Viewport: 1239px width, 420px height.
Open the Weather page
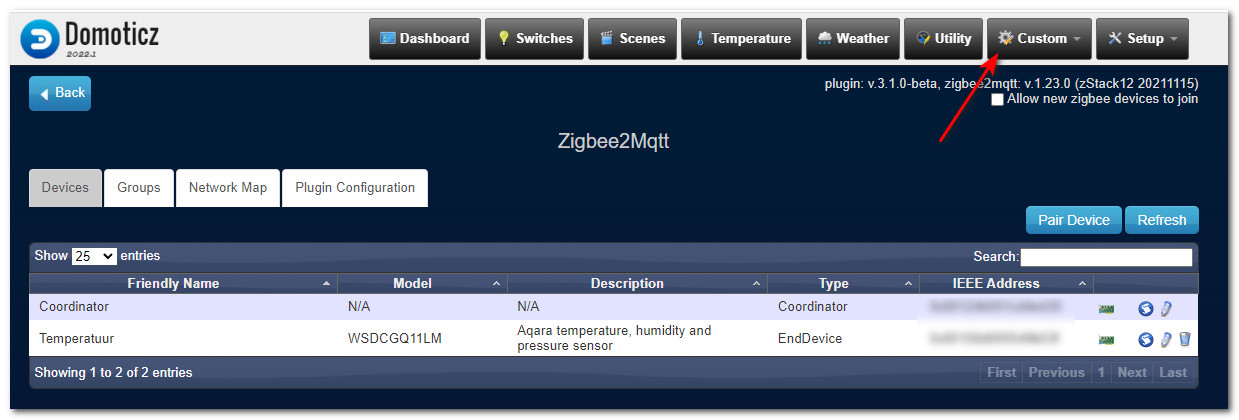click(853, 38)
